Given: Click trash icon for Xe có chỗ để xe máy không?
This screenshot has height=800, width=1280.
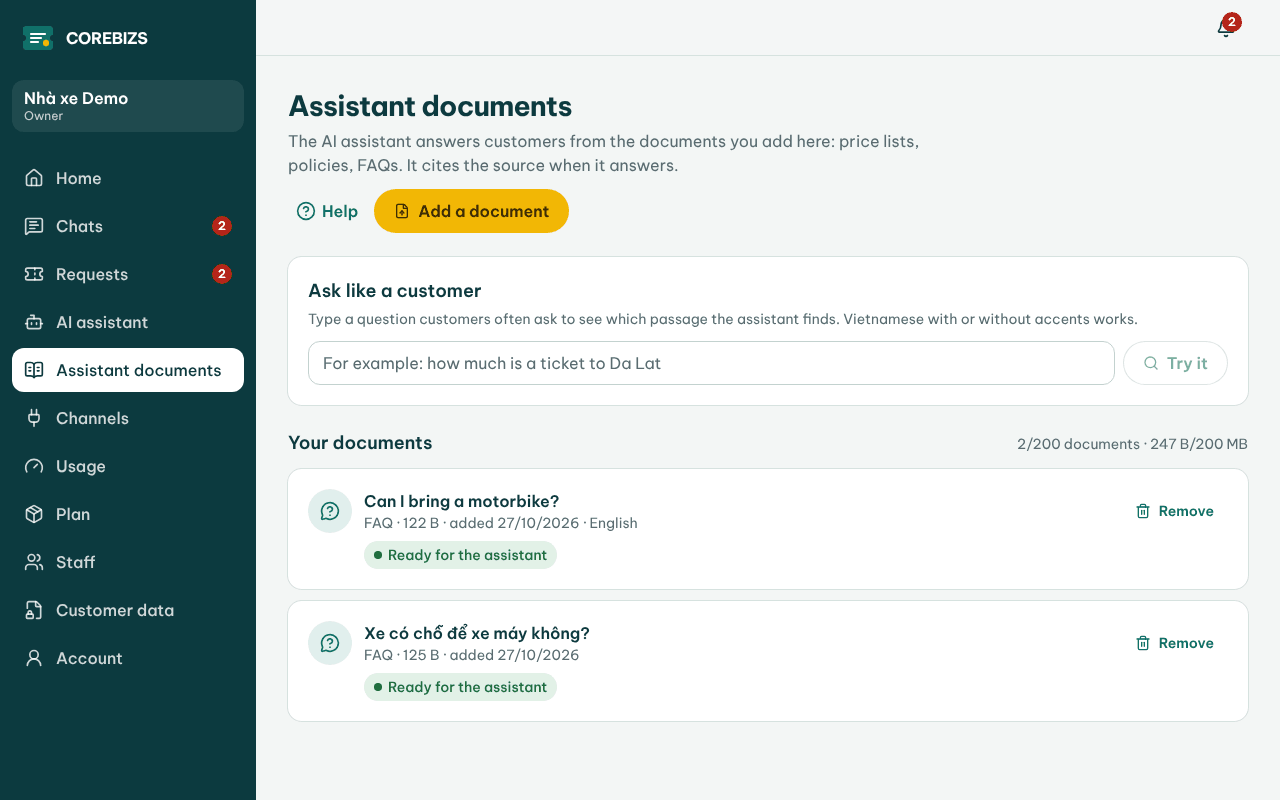Looking at the screenshot, I should pos(1143,643).
